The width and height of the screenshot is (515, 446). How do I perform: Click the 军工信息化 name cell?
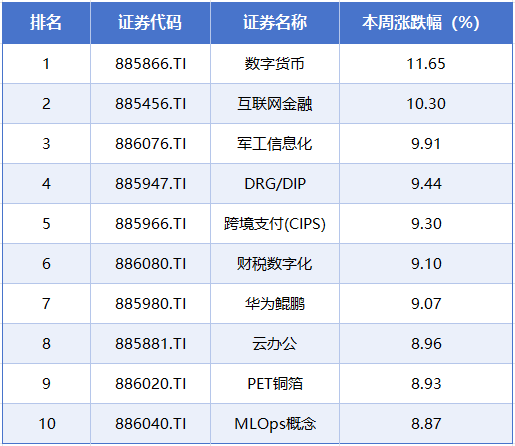[275, 144]
